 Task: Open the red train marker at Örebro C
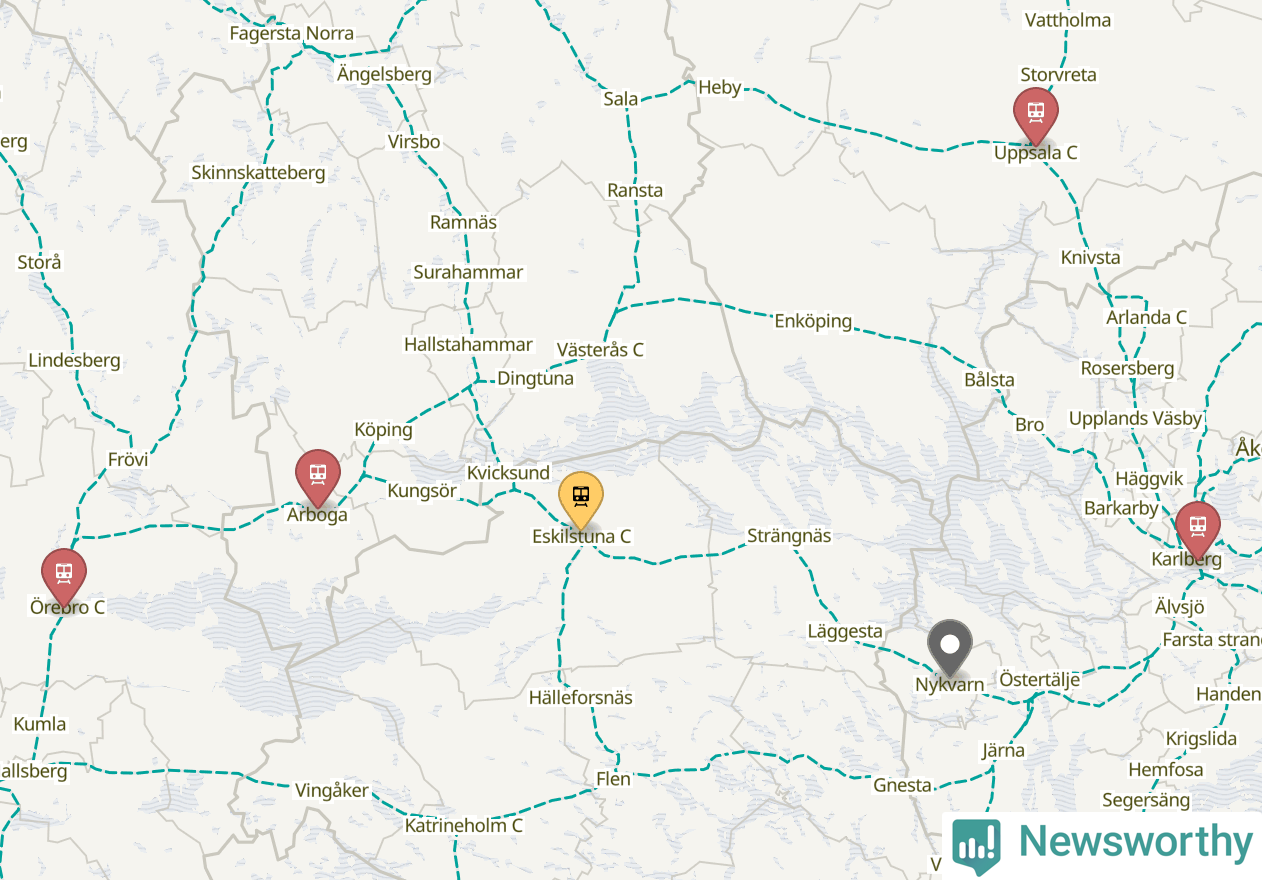[x=64, y=577]
